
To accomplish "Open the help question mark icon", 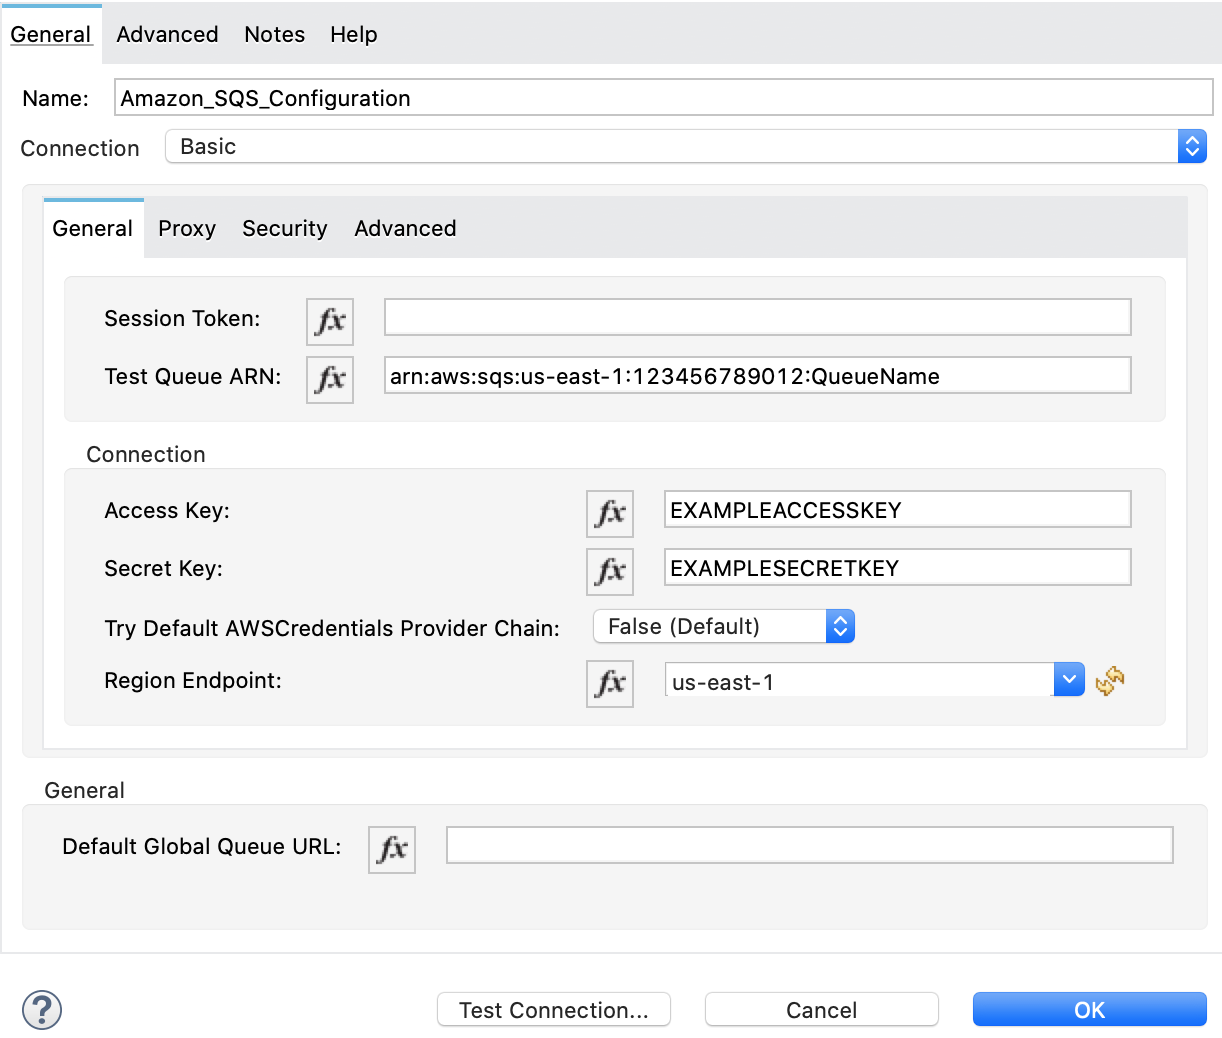I will click(42, 1009).
